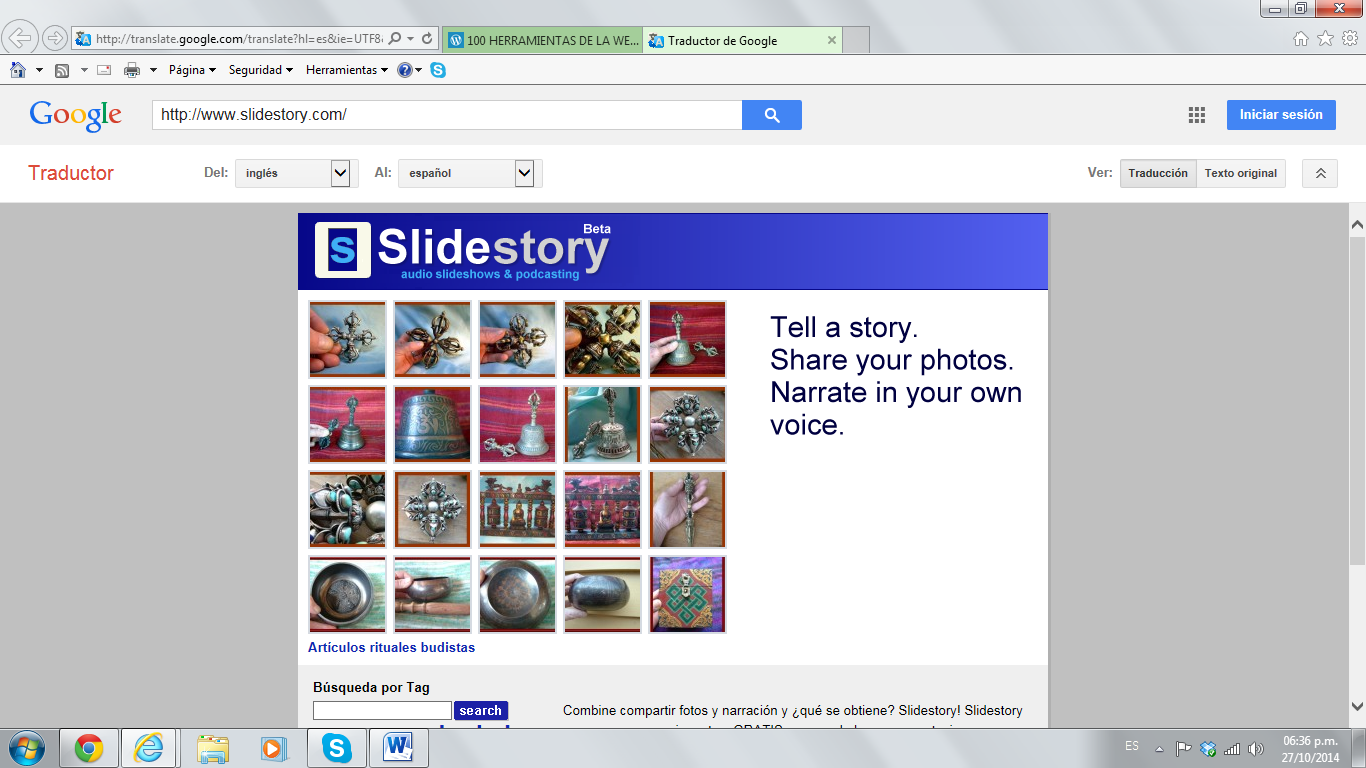1366x768 pixels.
Task: Click the browser favorites star icon
Action: point(1325,39)
